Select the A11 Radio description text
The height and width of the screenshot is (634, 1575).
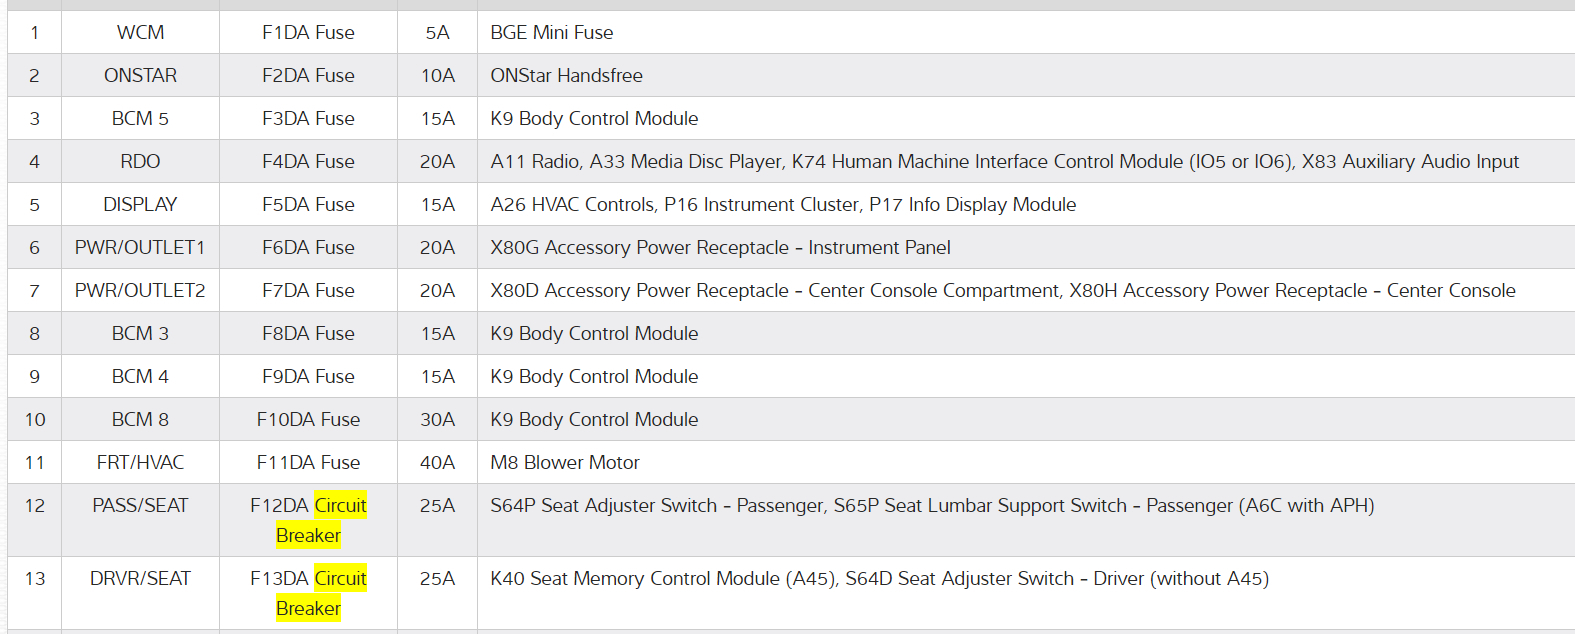click(x=1004, y=162)
